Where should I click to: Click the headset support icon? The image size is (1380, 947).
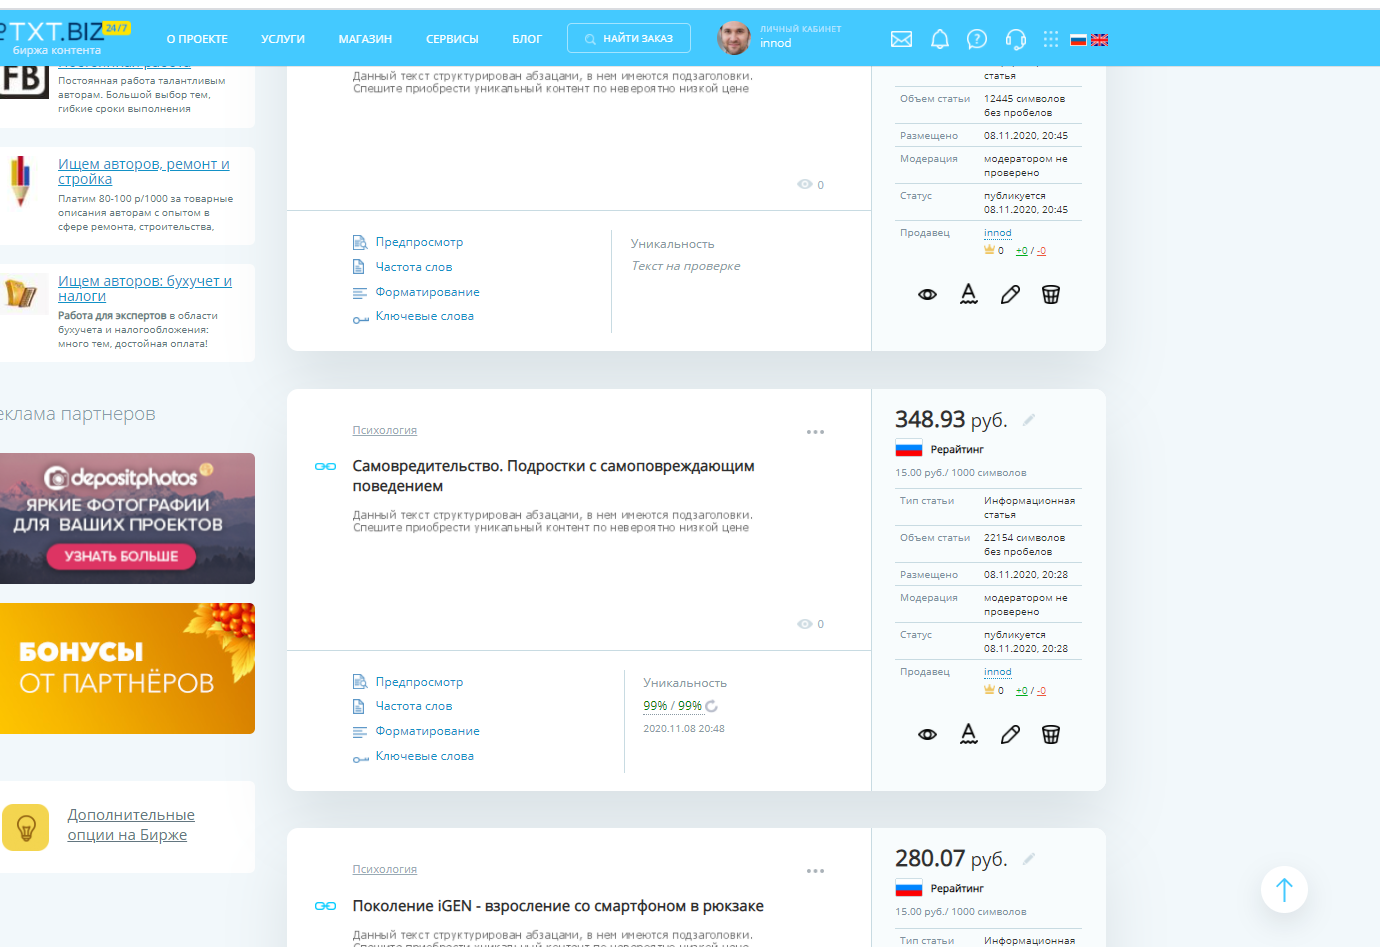point(1015,39)
